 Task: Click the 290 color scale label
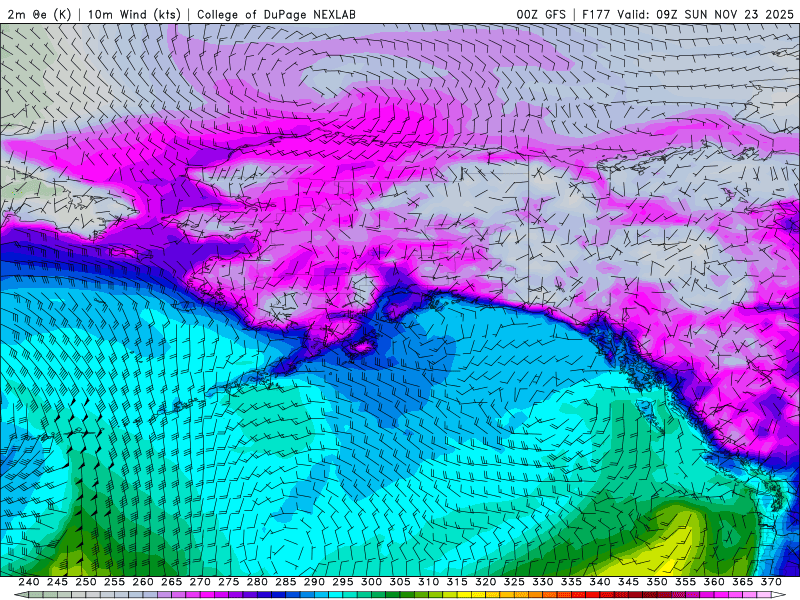(x=314, y=582)
